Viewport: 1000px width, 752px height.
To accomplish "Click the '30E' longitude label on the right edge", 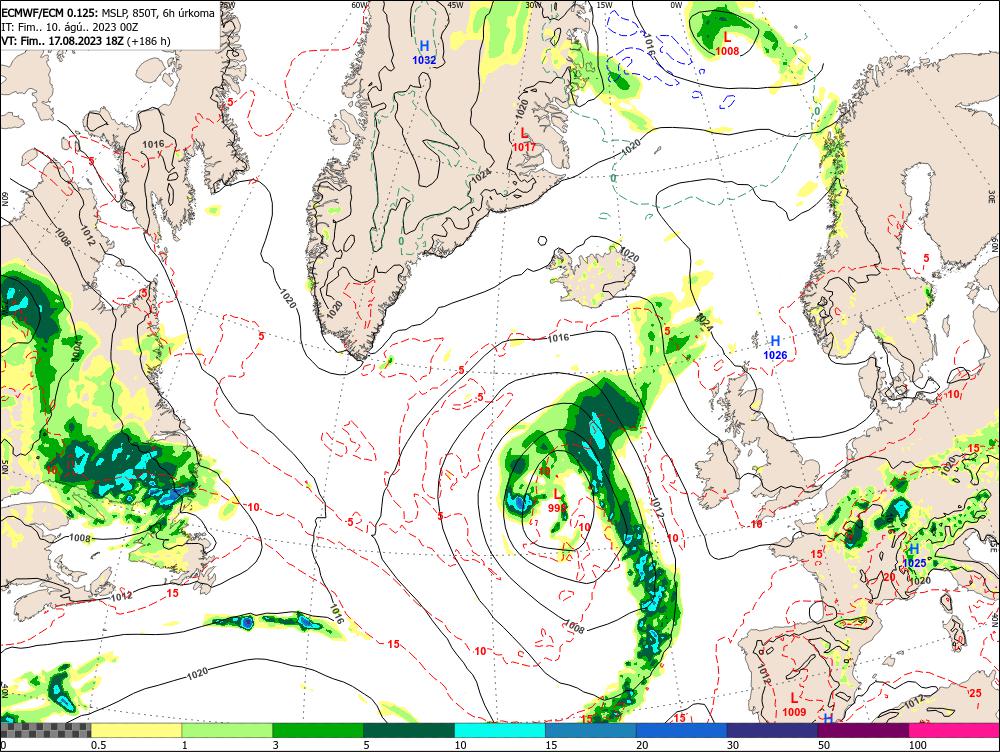I will click(992, 195).
